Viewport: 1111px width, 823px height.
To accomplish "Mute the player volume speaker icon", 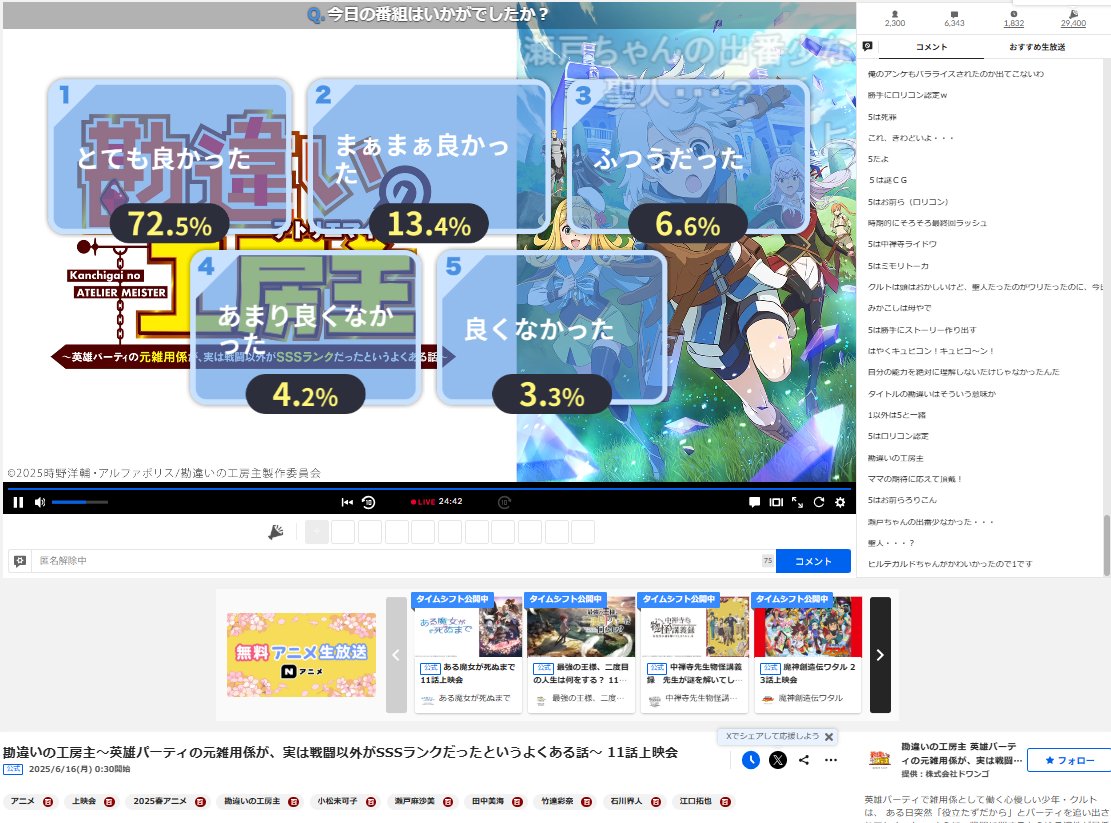I will [40, 502].
